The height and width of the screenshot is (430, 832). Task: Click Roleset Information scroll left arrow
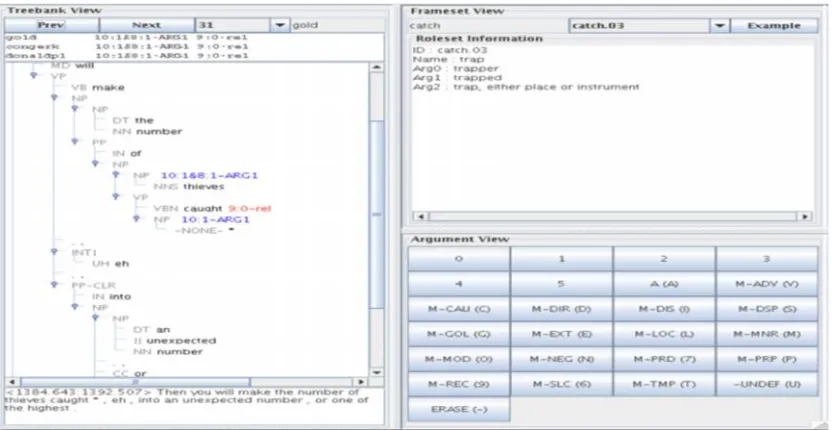[x=420, y=216]
